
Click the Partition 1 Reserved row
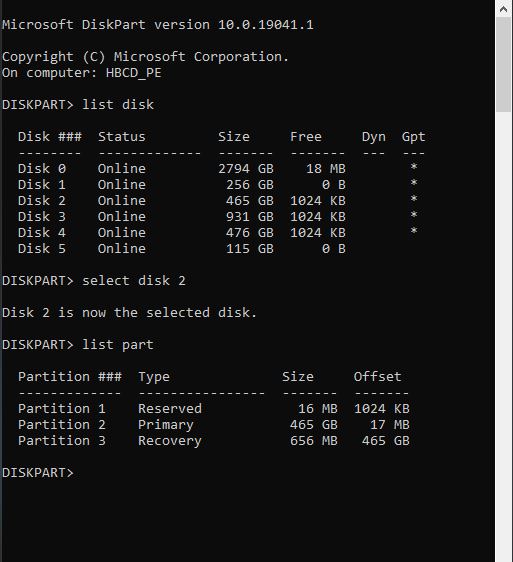pyautogui.click(x=214, y=409)
